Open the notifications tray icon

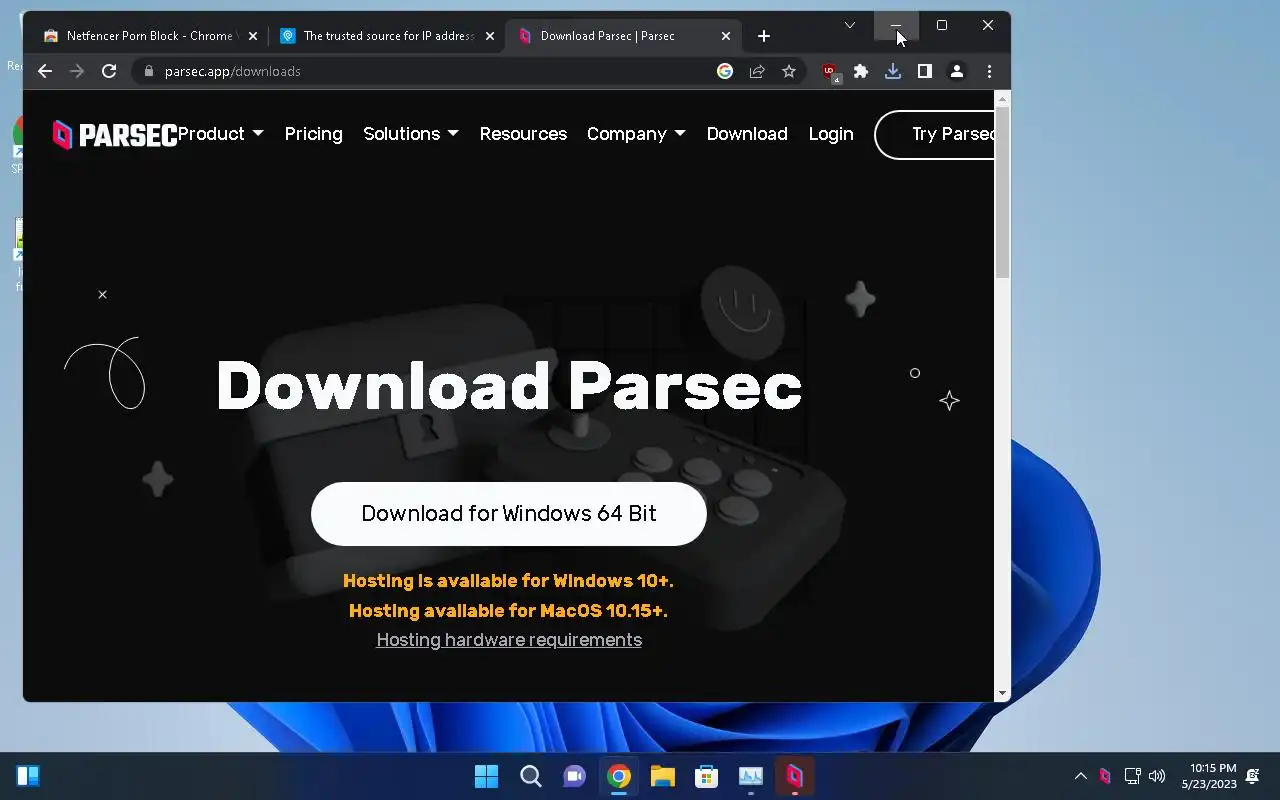point(1254,776)
